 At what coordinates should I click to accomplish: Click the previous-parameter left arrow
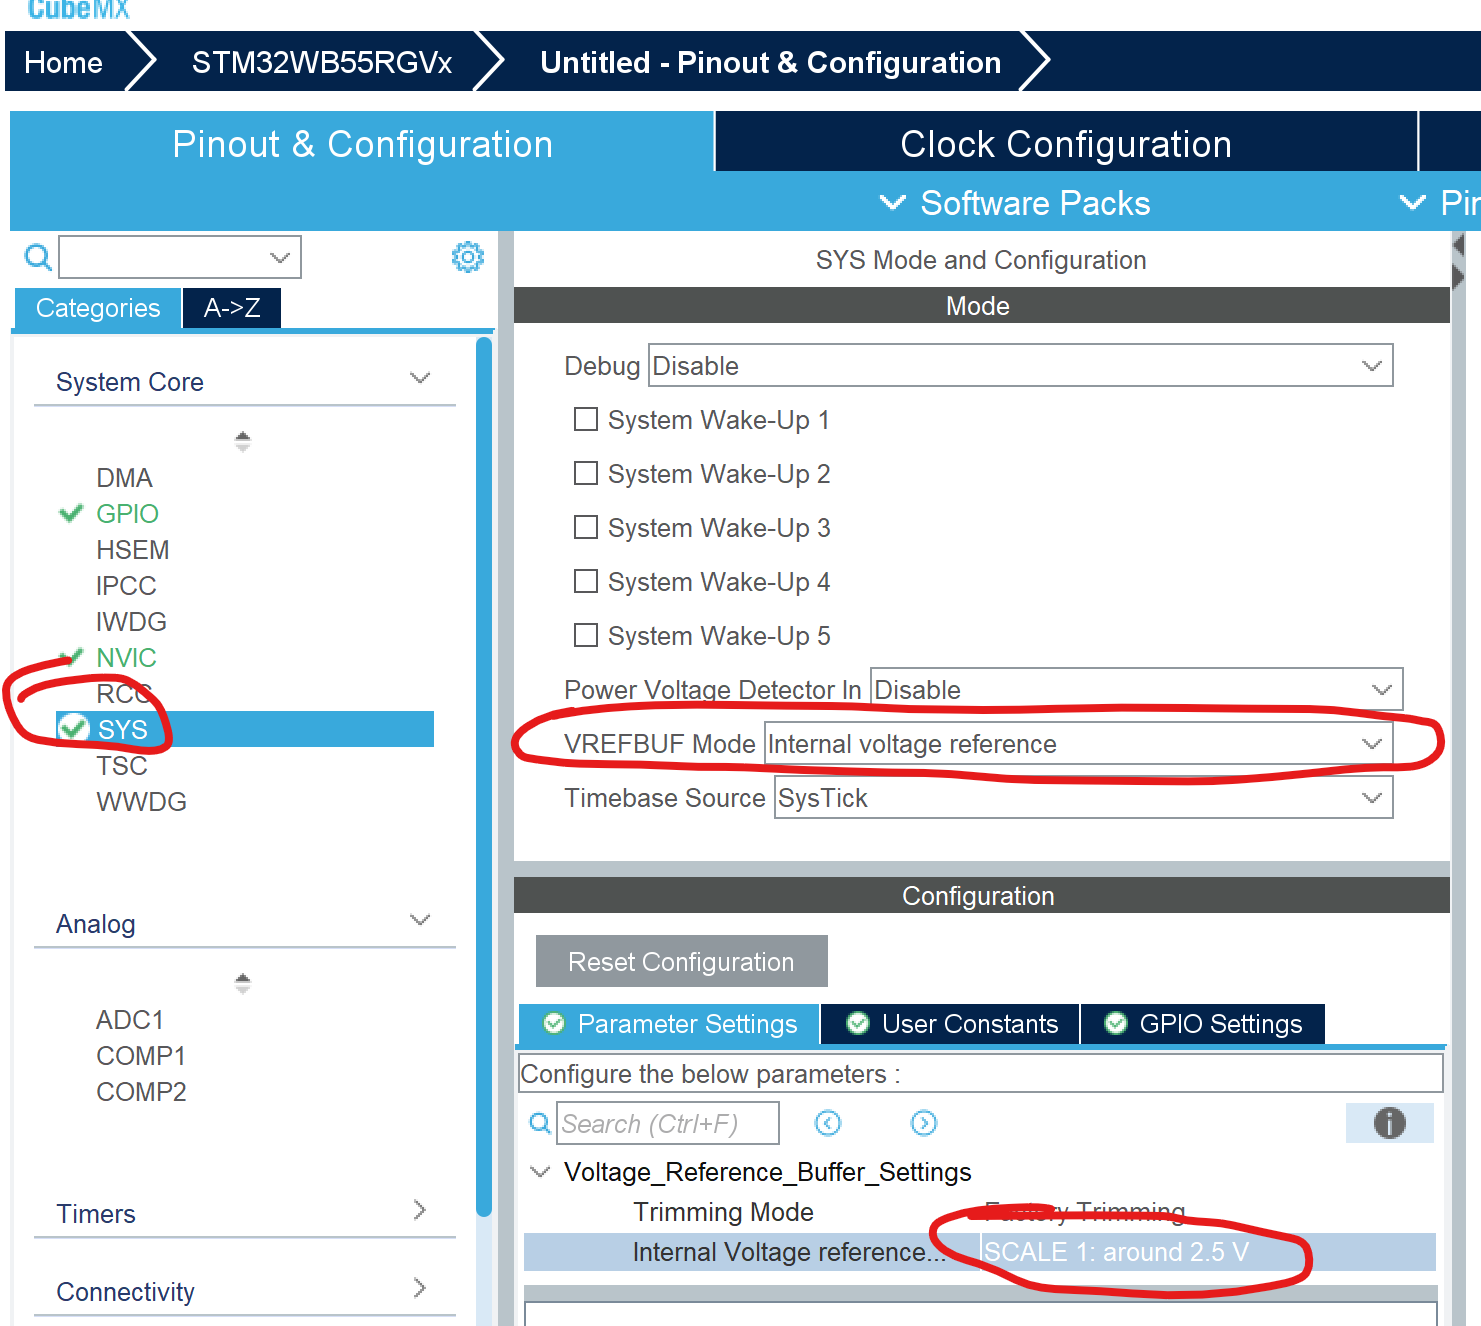828,1123
